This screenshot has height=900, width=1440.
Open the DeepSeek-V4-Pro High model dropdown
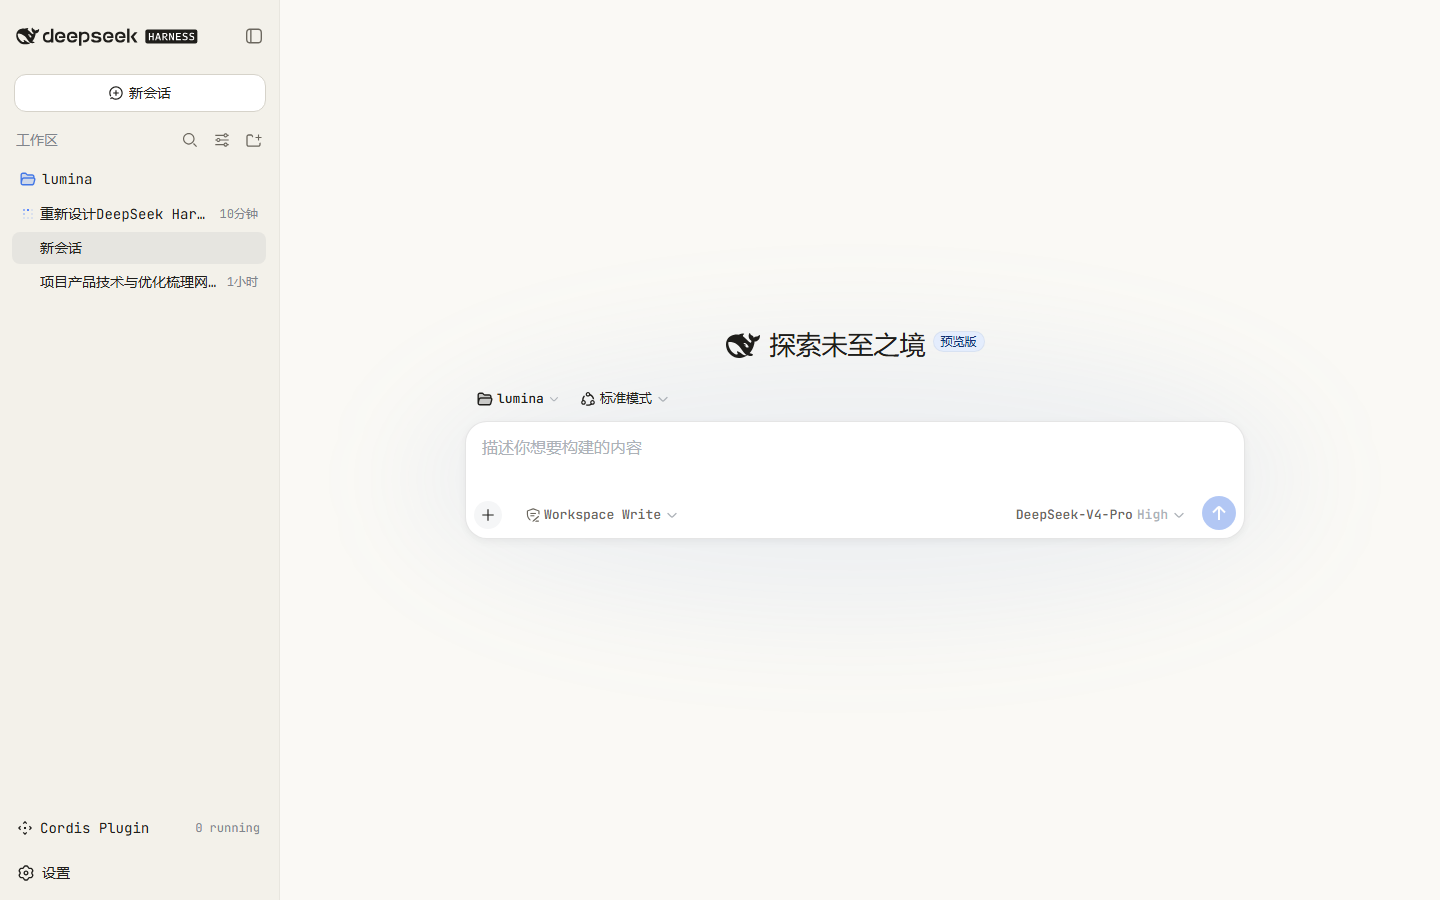click(1100, 515)
